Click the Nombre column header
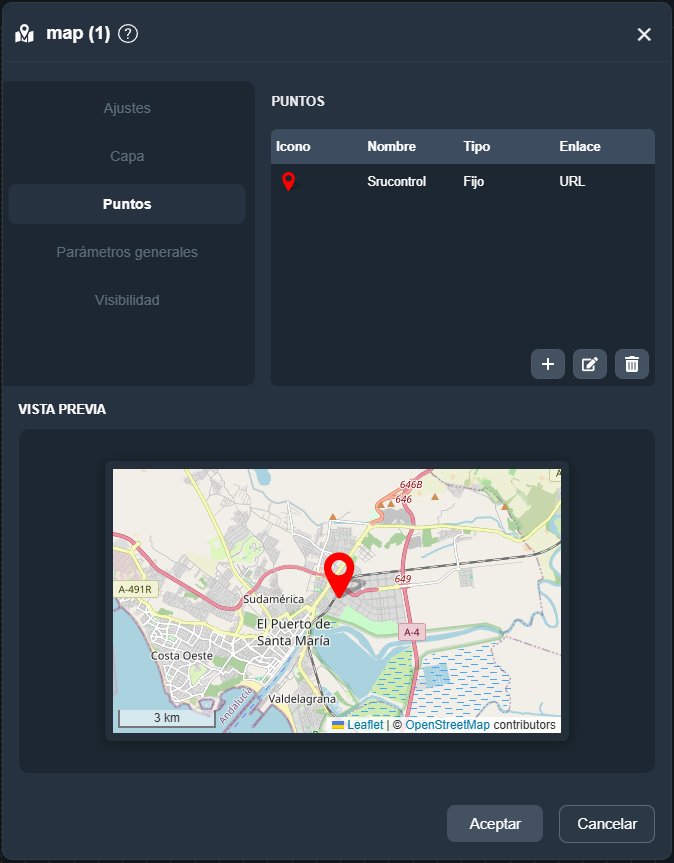The image size is (674, 863). [391, 147]
